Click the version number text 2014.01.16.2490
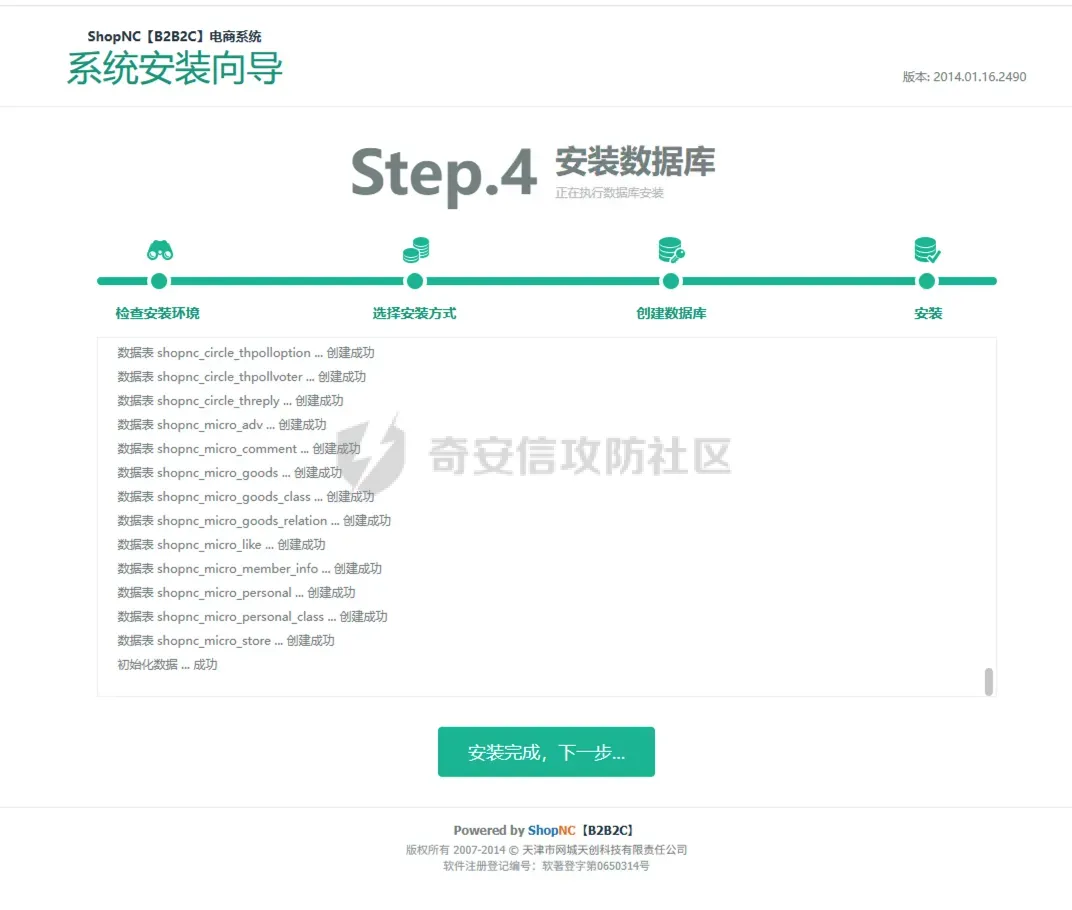Screen dimensions: 1072x910 pyautogui.click(x=979, y=77)
